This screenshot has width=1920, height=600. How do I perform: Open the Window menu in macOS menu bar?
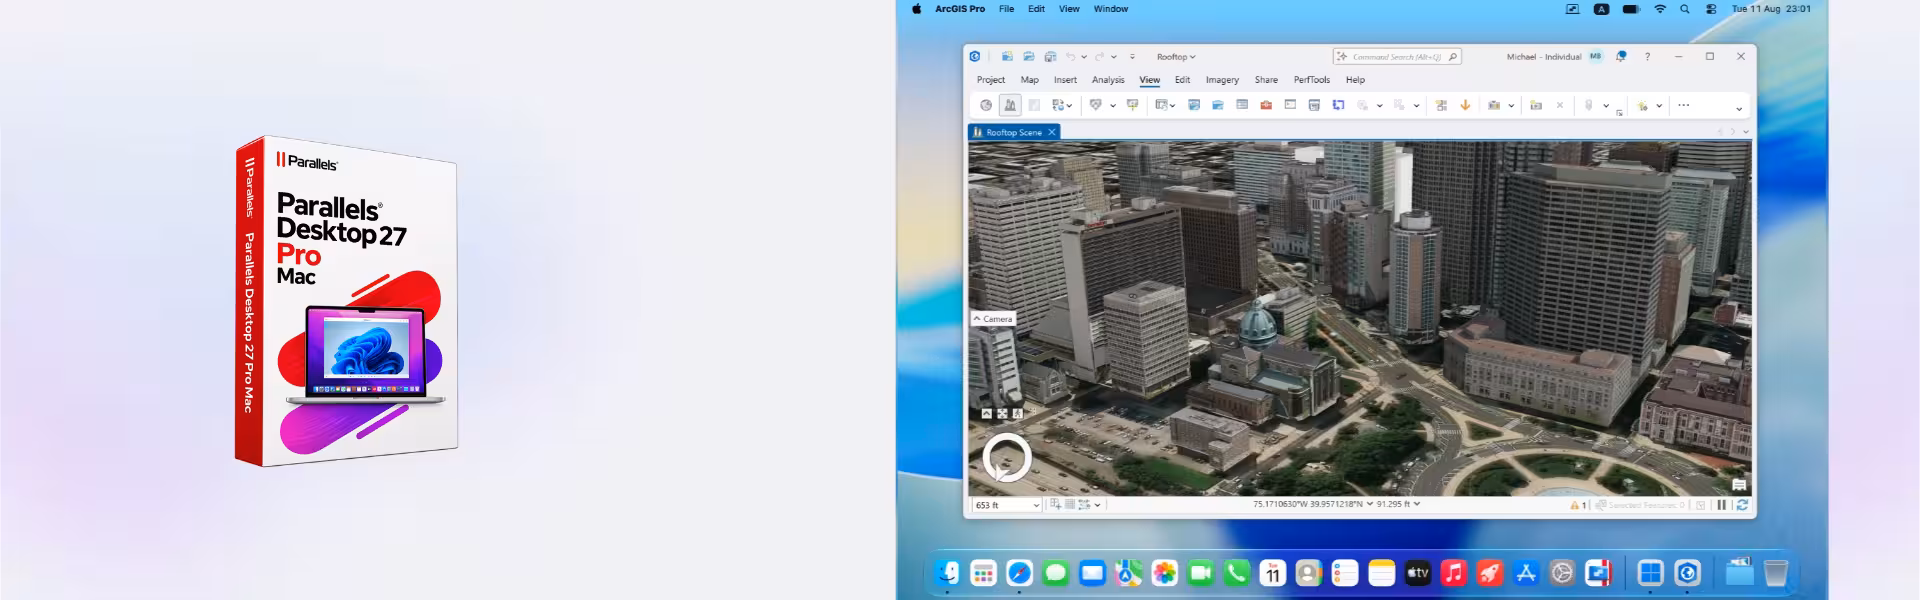point(1110,9)
